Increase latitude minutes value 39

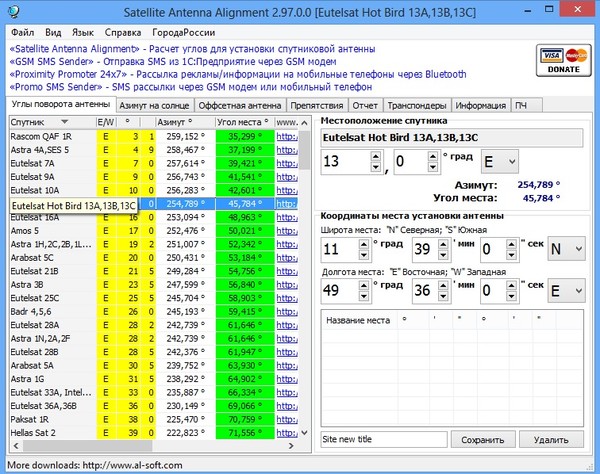(x=443, y=244)
